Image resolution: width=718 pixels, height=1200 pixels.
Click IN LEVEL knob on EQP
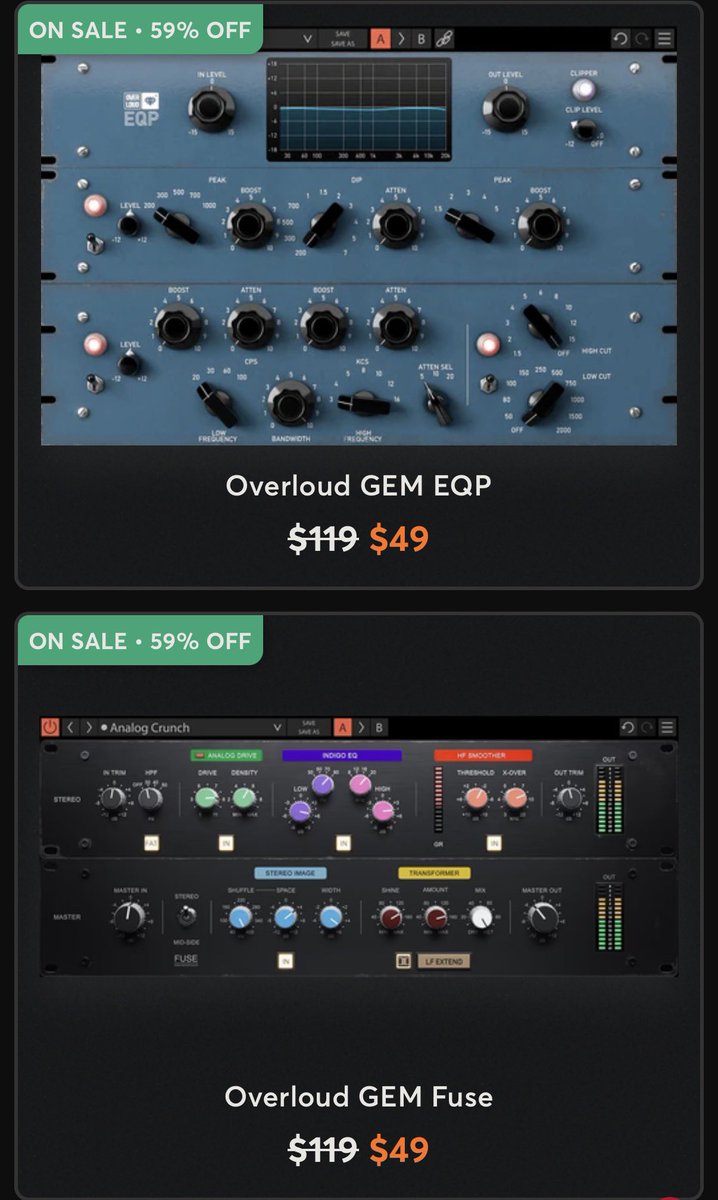[x=211, y=108]
